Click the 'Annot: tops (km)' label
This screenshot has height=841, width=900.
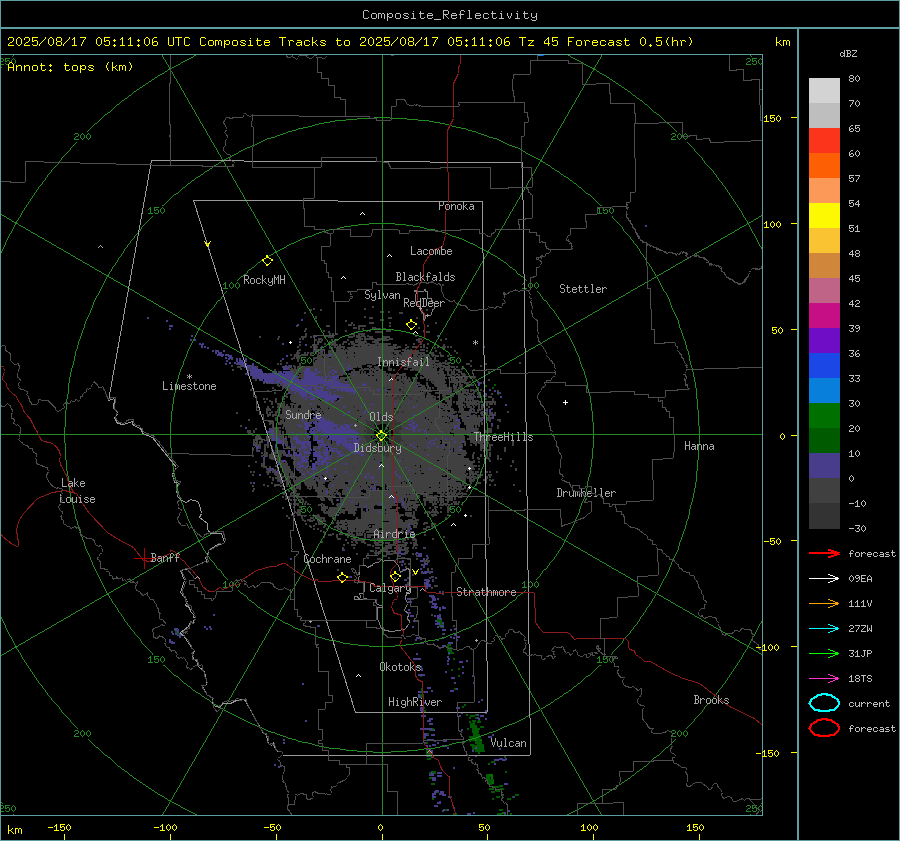click(x=70, y=67)
